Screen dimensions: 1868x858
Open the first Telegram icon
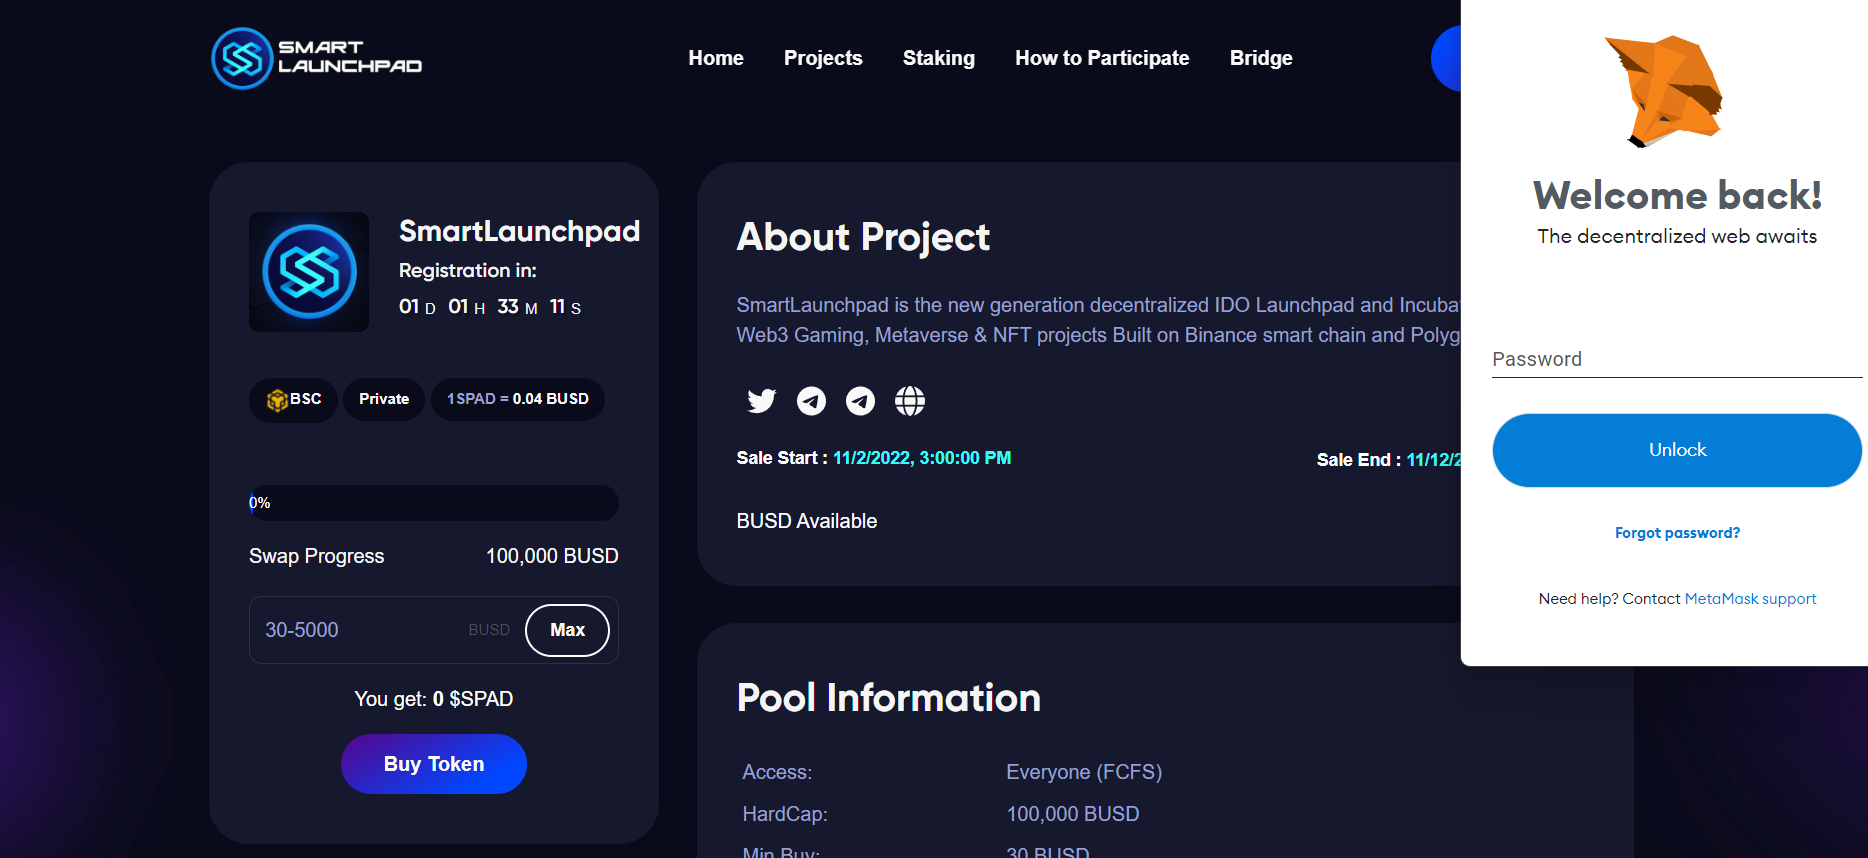coord(811,401)
